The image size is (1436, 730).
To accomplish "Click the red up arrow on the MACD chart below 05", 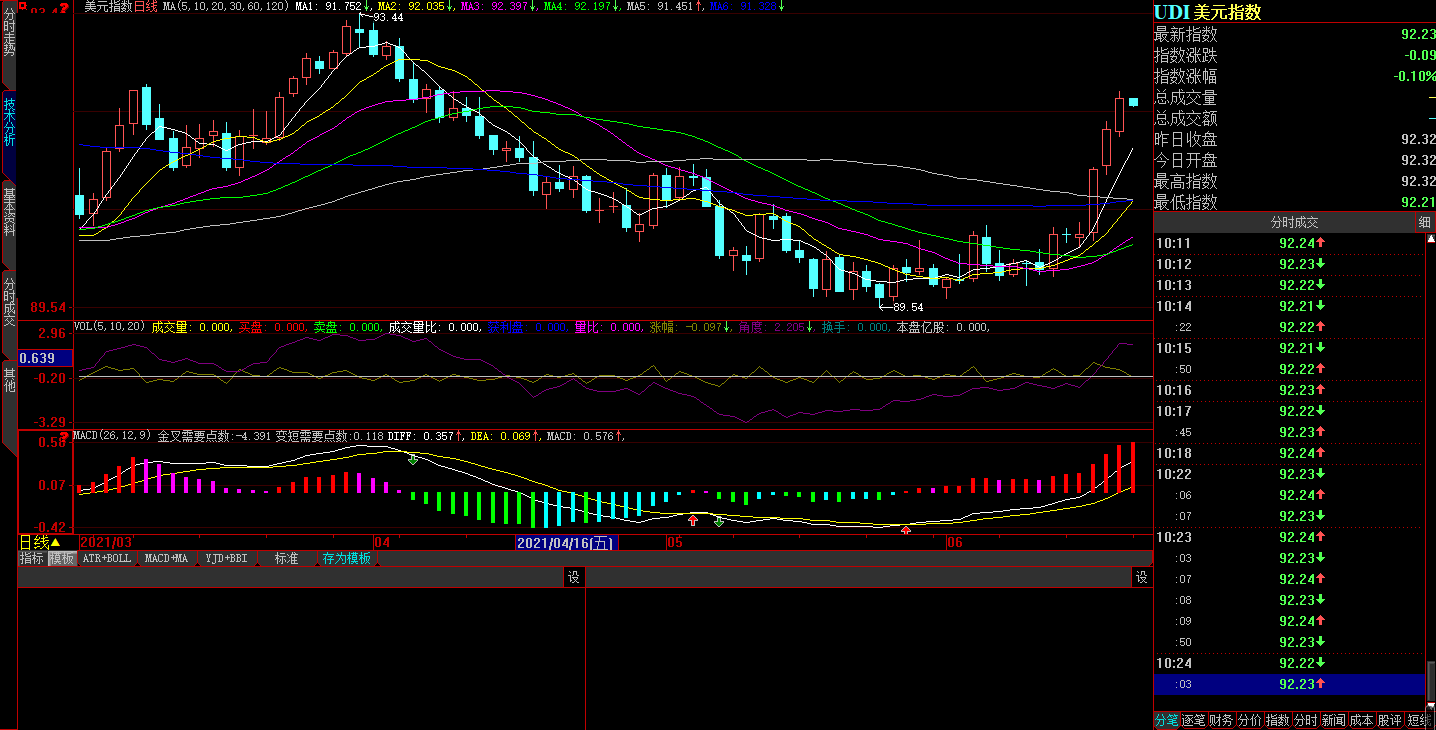I will click(x=692, y=520).
